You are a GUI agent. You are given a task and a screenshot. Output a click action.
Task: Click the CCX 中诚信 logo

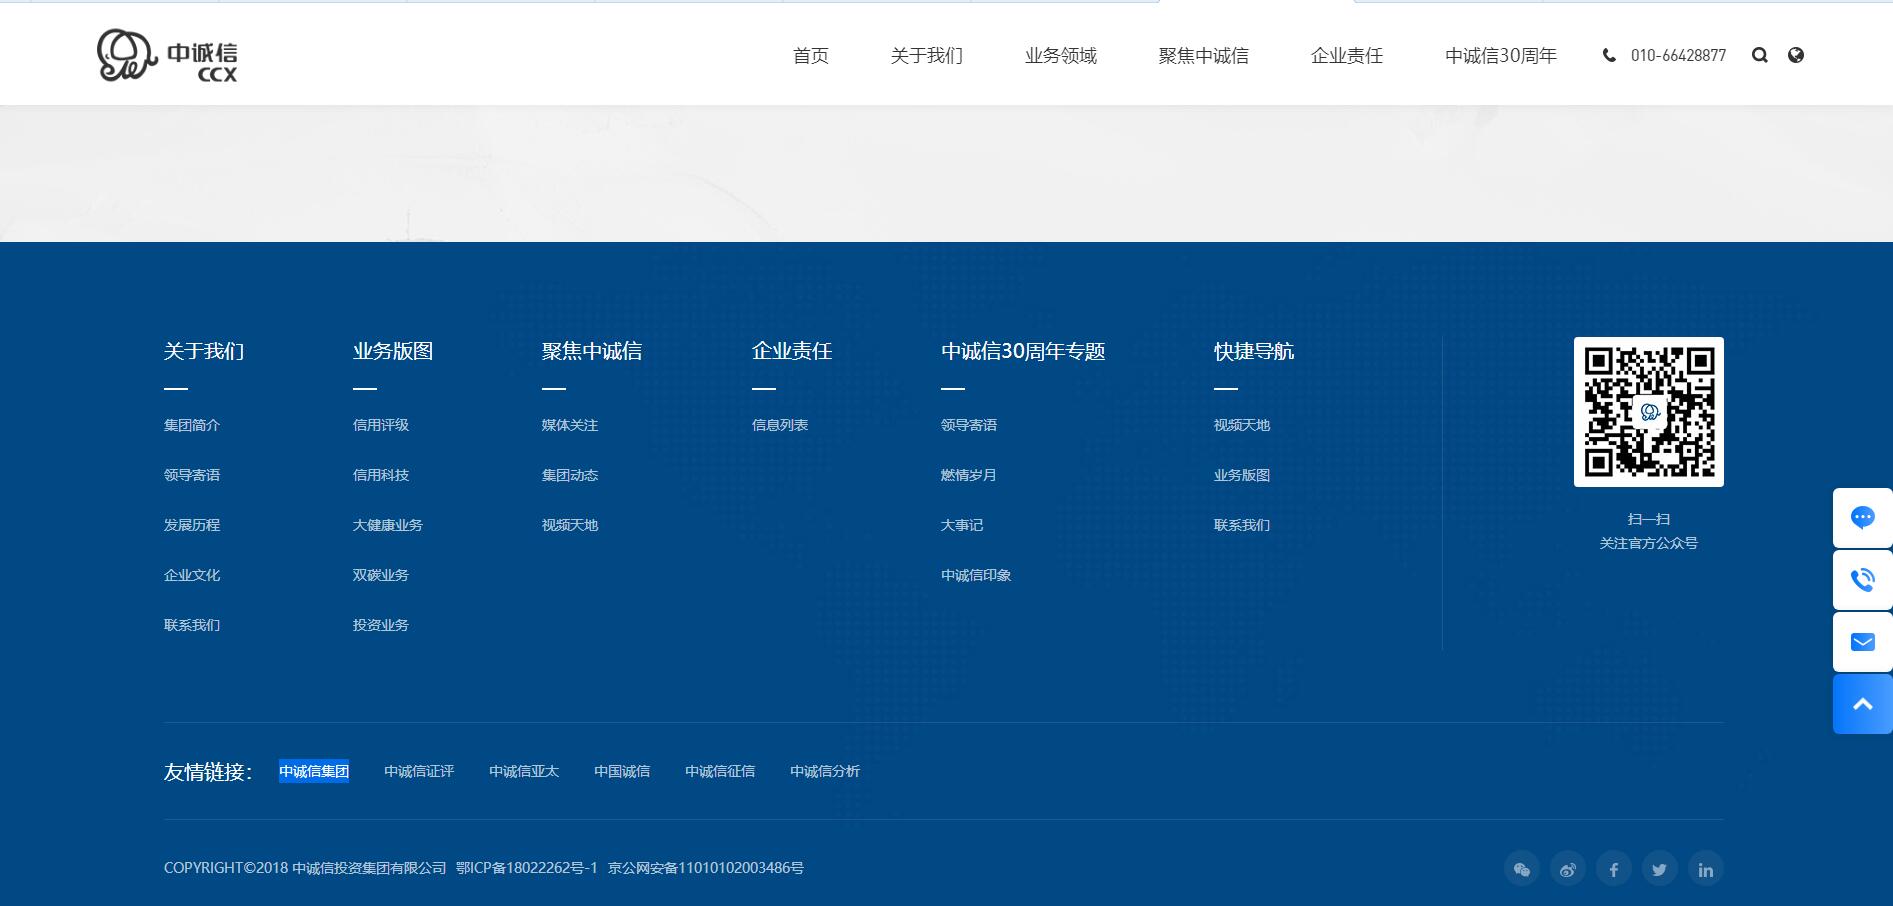167,55
